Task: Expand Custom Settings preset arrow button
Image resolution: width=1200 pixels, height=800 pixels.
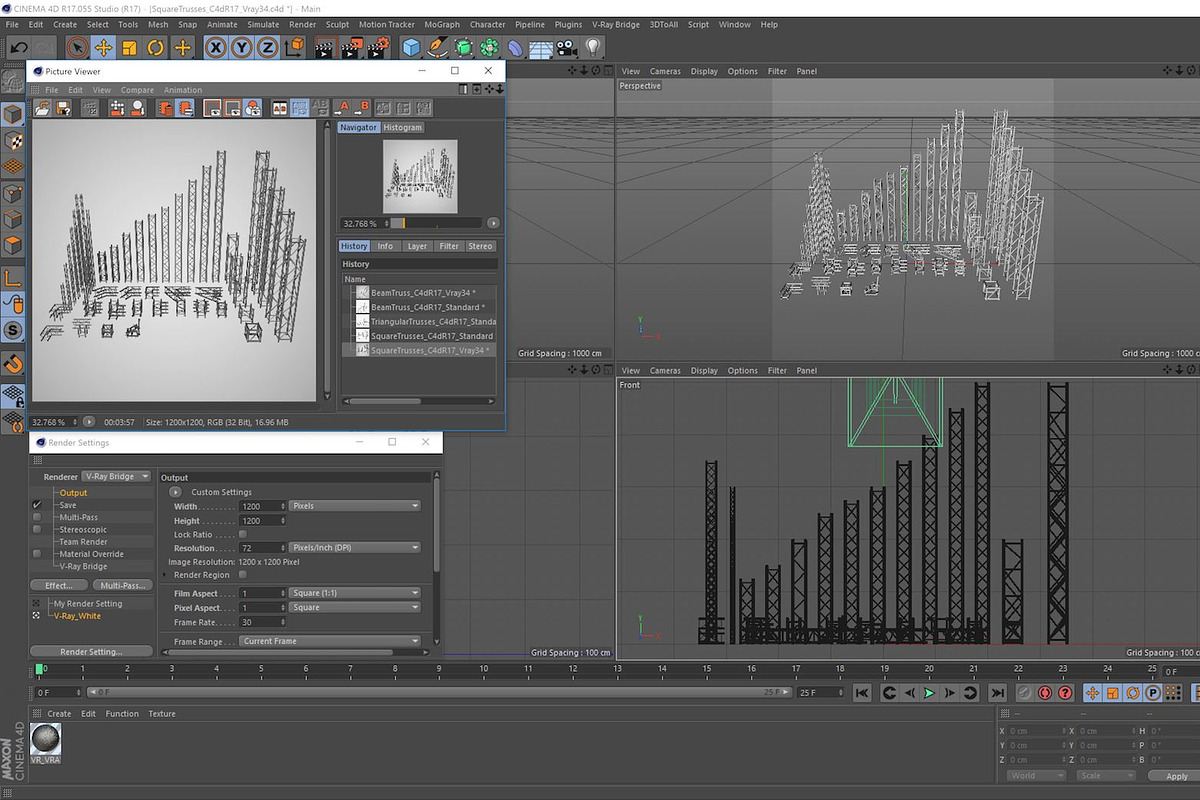Action: click(176, 492)
